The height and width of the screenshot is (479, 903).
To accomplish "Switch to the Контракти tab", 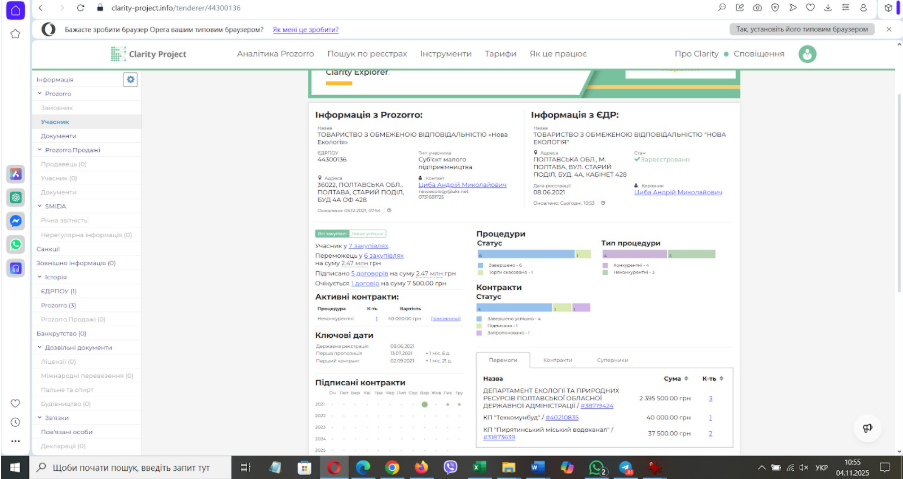I will 557,359.
